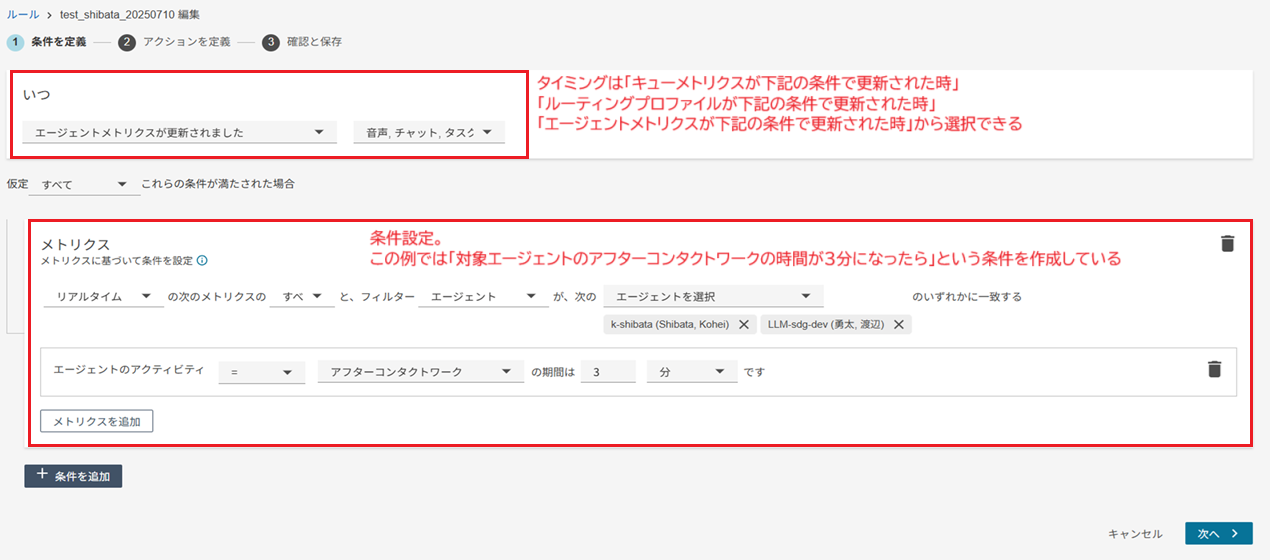Open the エージェントを選択 dropdown
Screen dimensions: 1270x560
pos(714,296)
